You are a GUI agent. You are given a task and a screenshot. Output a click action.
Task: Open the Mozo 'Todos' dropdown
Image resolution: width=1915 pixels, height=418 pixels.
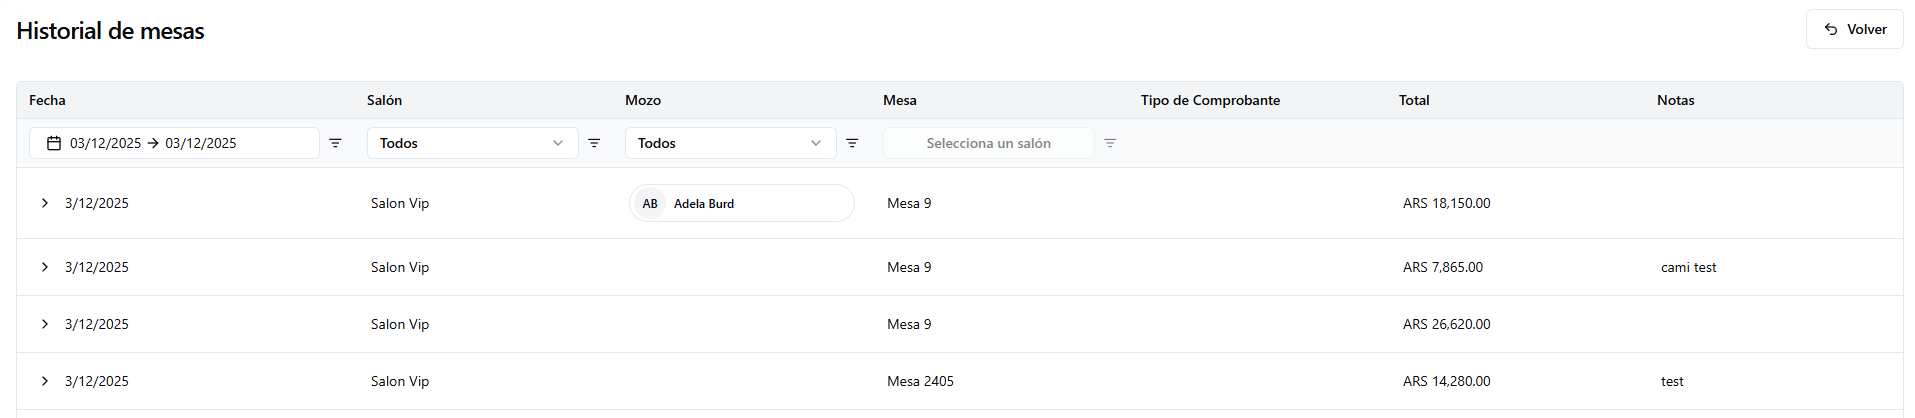point(730,143)
